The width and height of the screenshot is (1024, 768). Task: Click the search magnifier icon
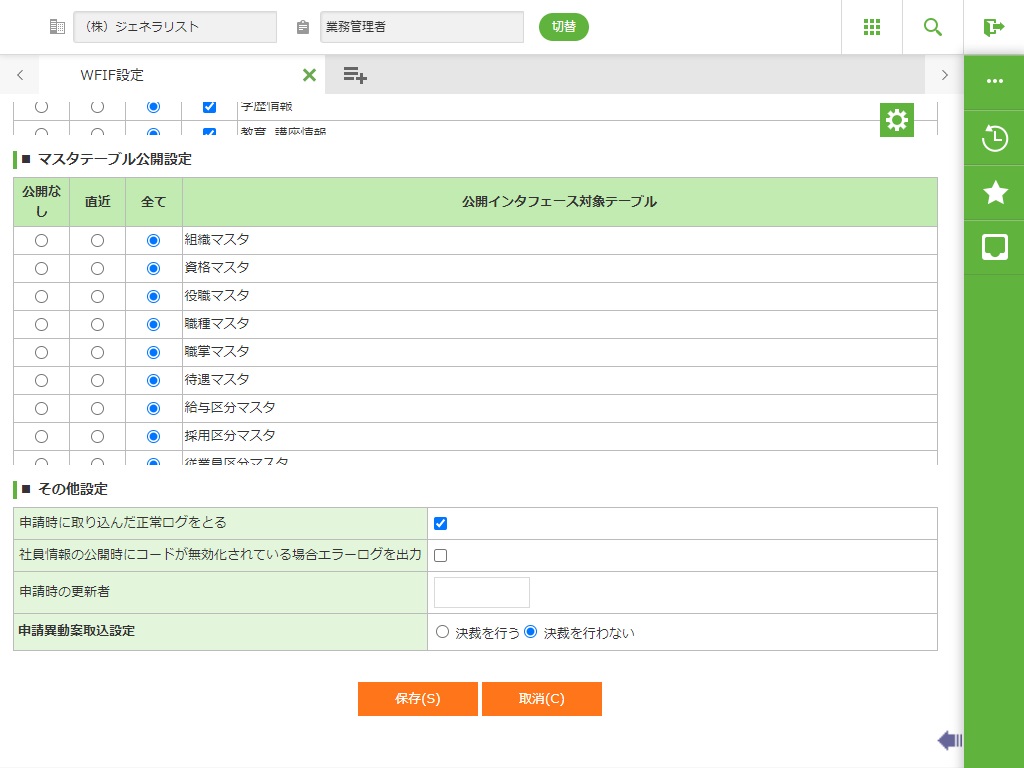pos(933,27)
